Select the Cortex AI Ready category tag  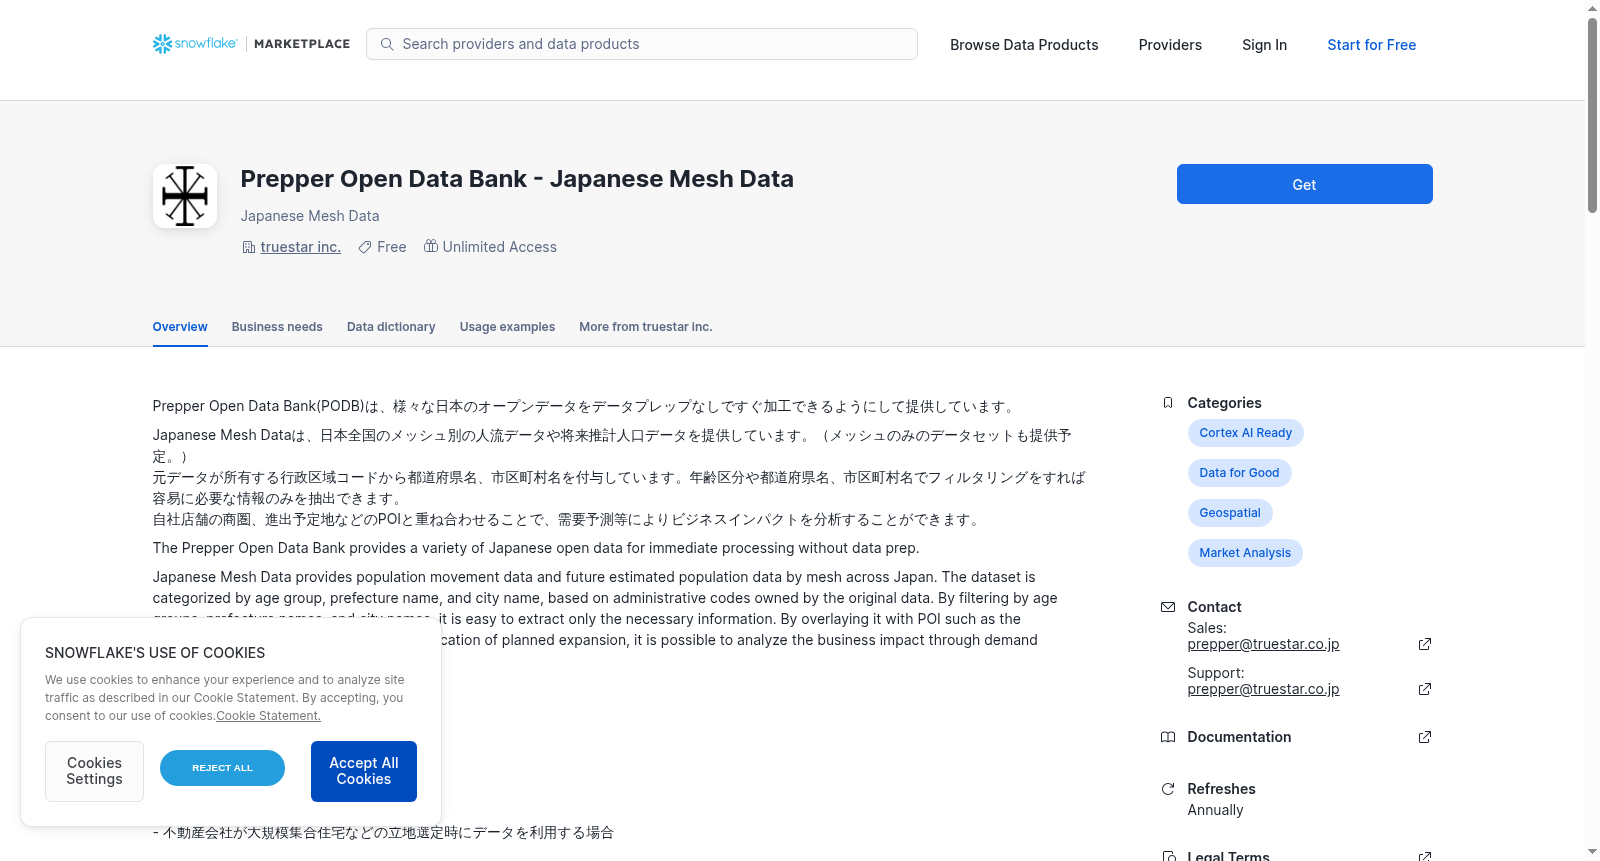click(1245, 433)
